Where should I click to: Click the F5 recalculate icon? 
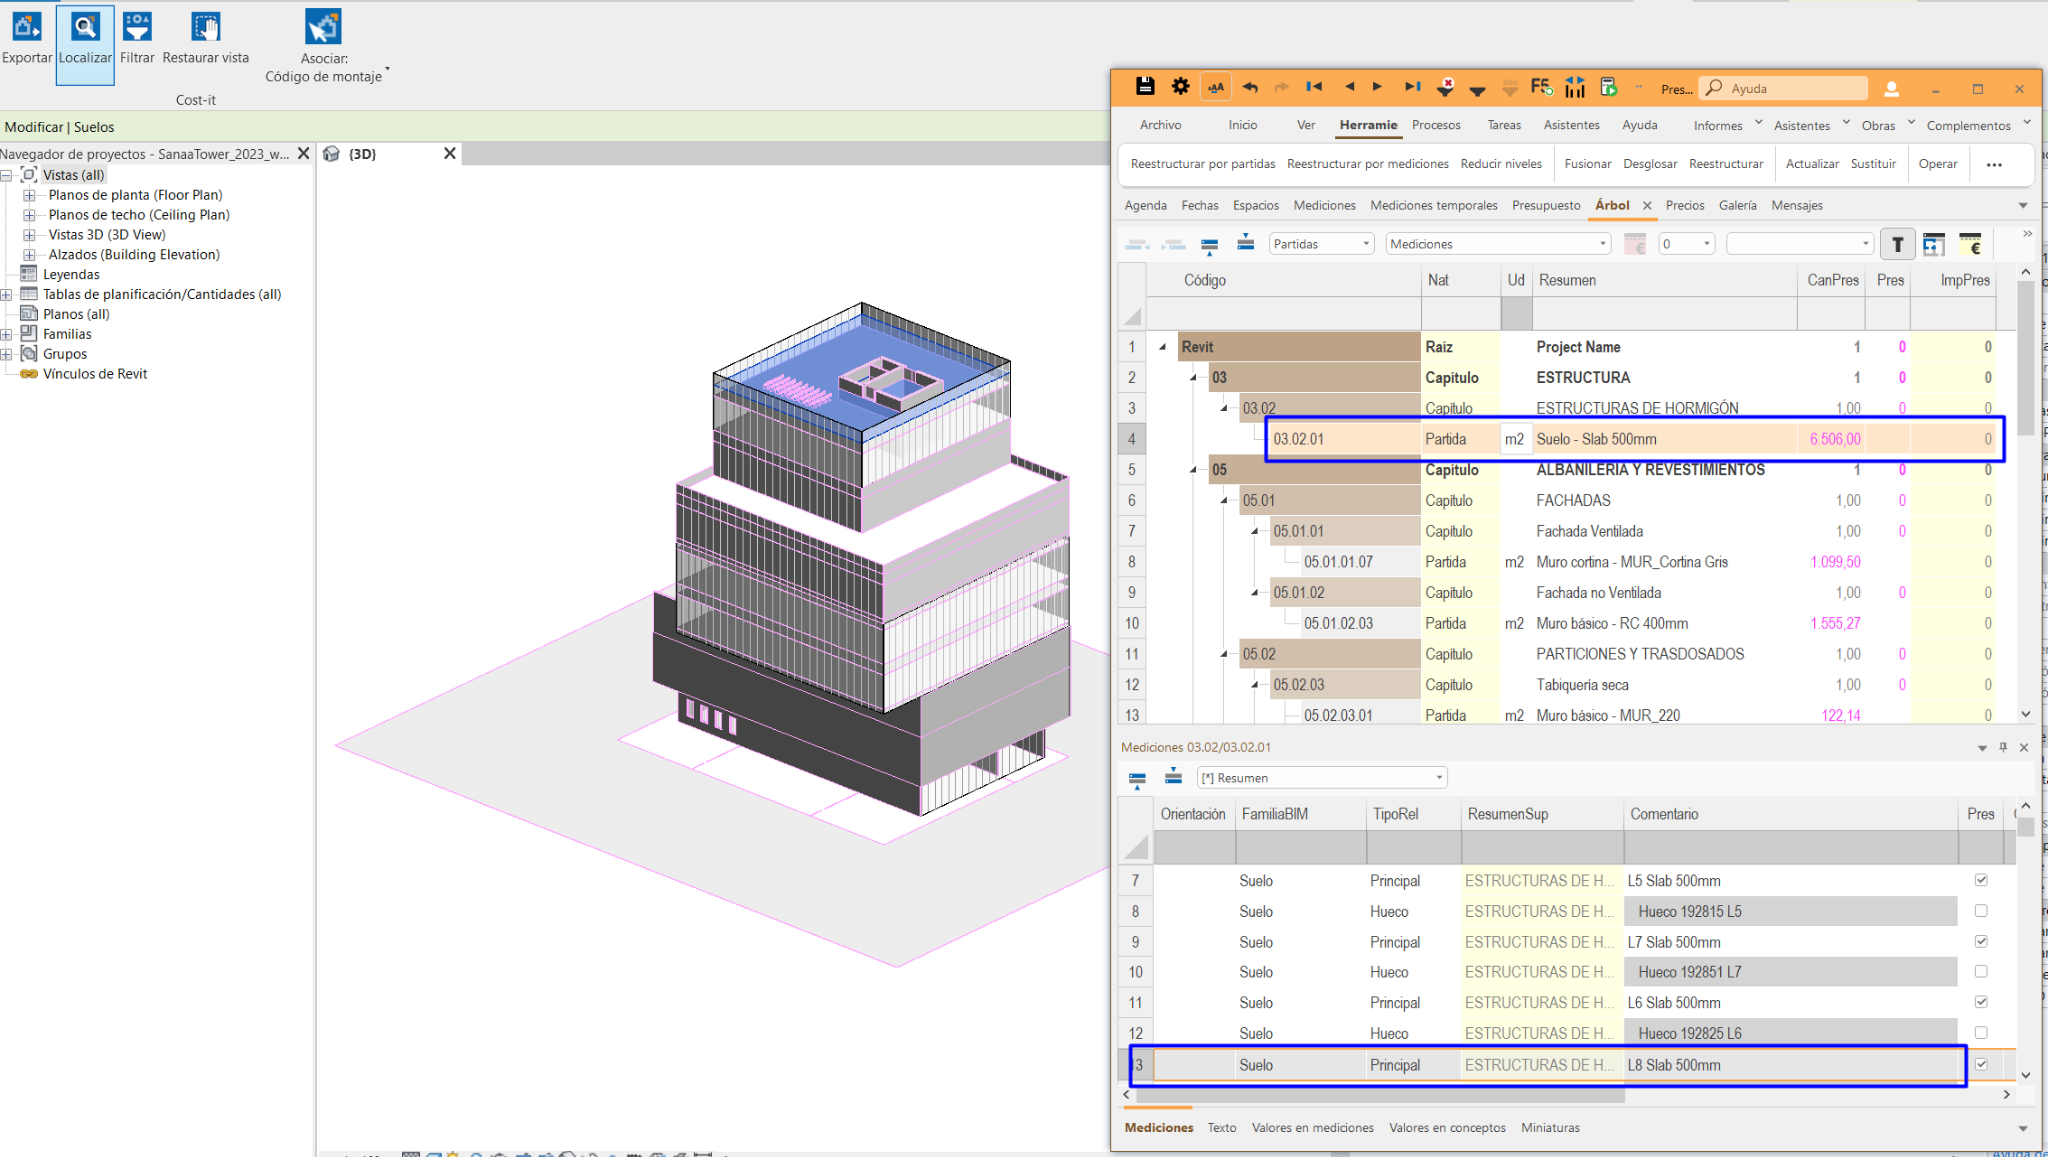click(x=1541, y=87)
